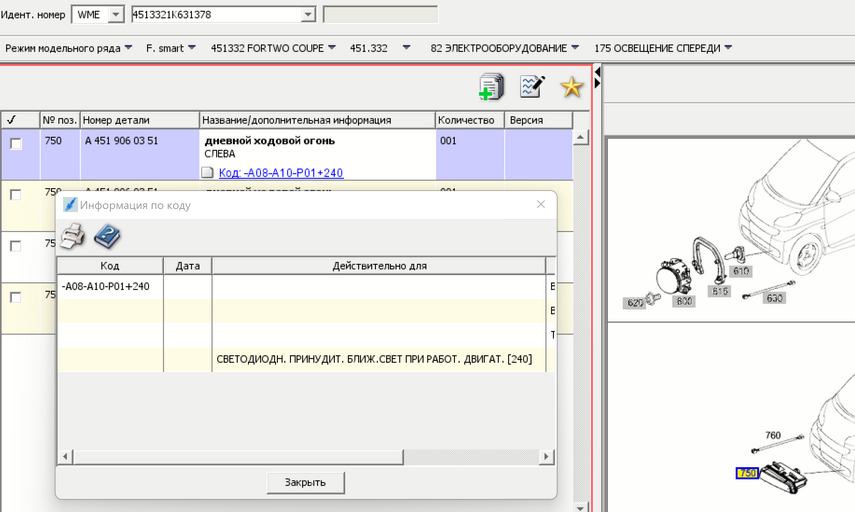Open the Код: -A08-A10-P01+240 link
The image size is (855, 512).
(280, 173)
